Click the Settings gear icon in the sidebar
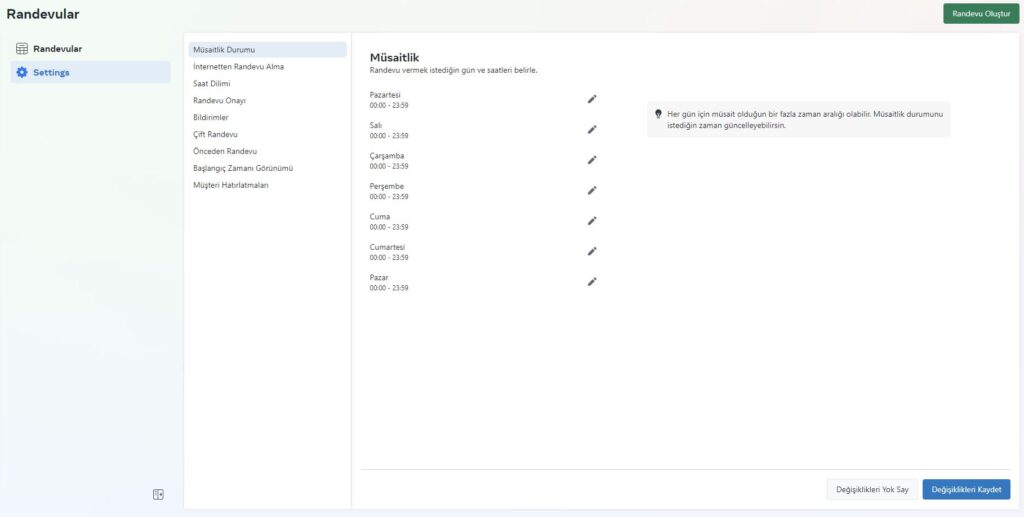Screen dimensions: 1024x517 [22, 72]
